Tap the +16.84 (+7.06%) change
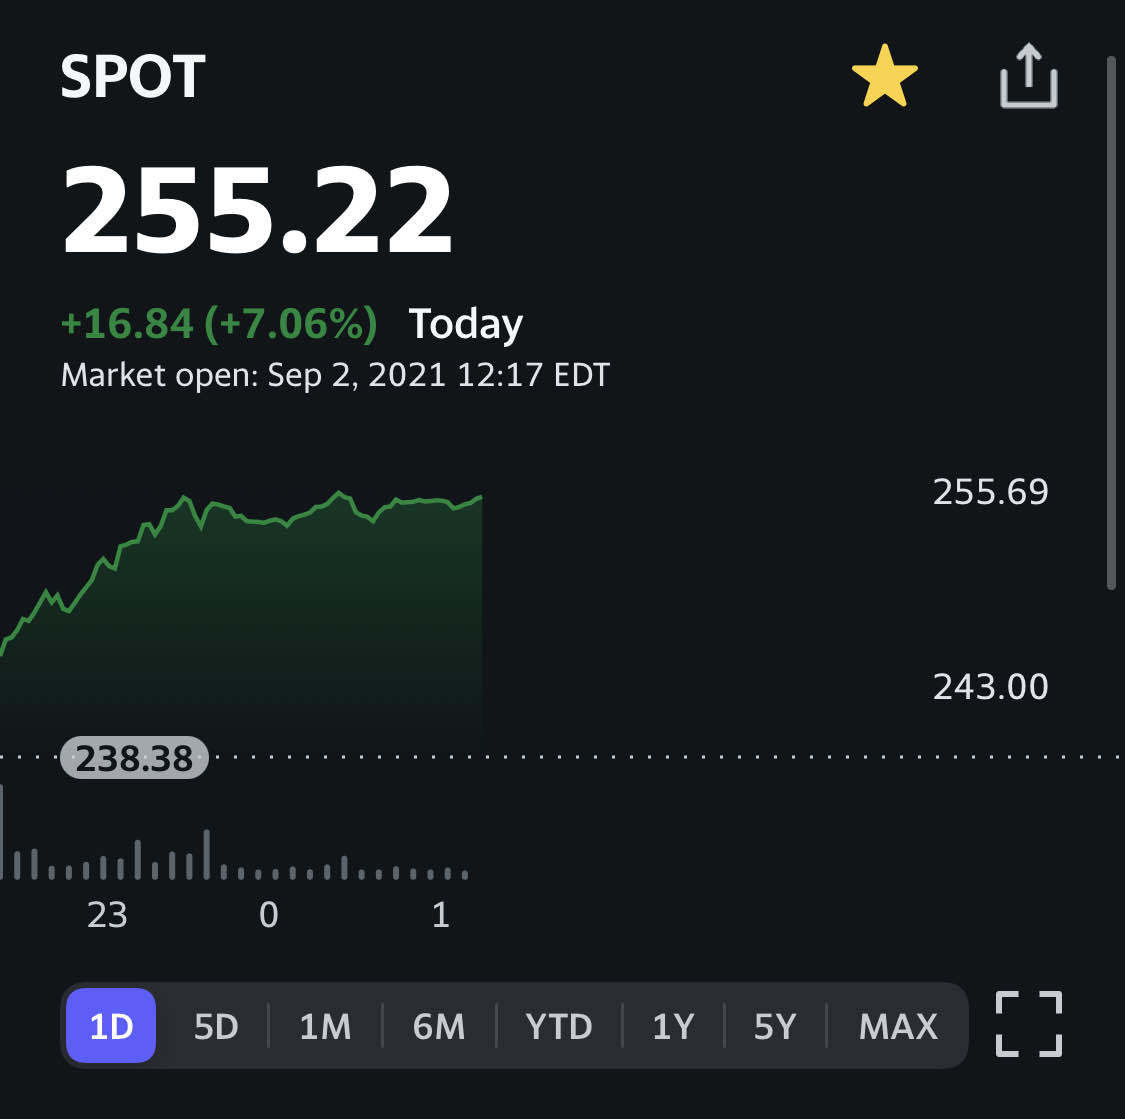This screenshot has height=1119, width=1125. click(219, 323)
